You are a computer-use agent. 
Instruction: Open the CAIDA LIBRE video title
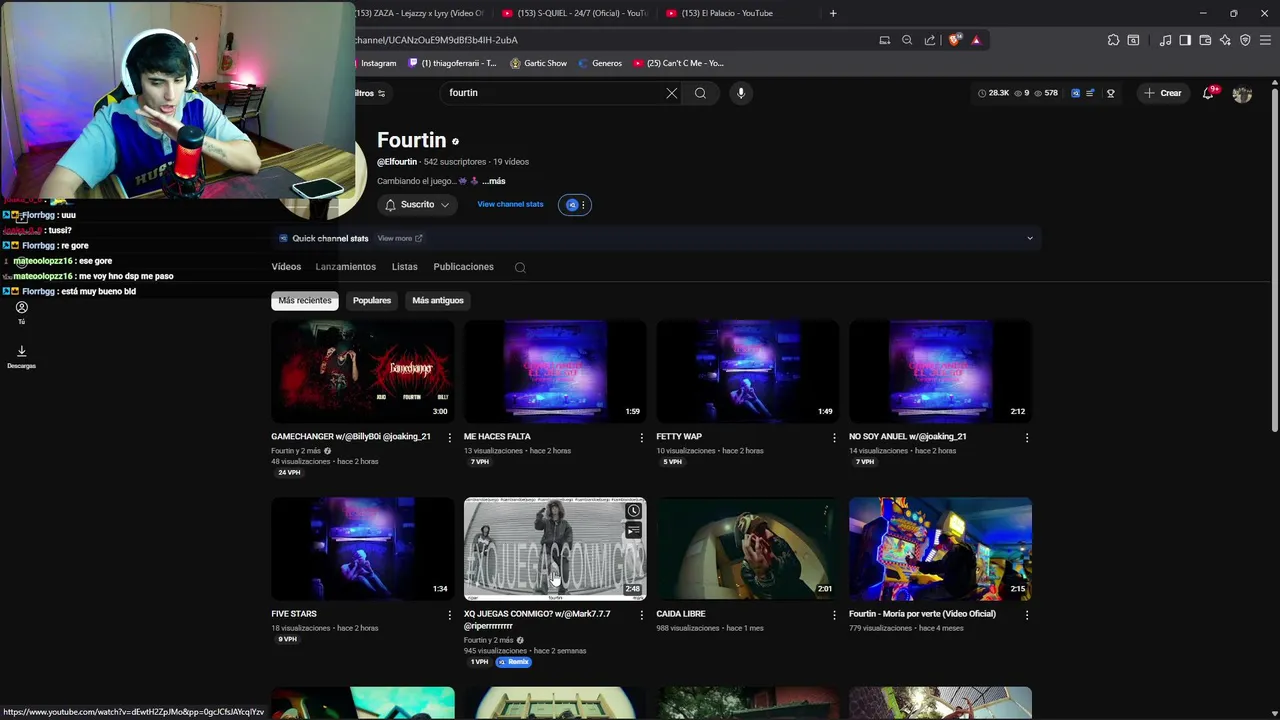pyautogui.click(x=681, y=614)
